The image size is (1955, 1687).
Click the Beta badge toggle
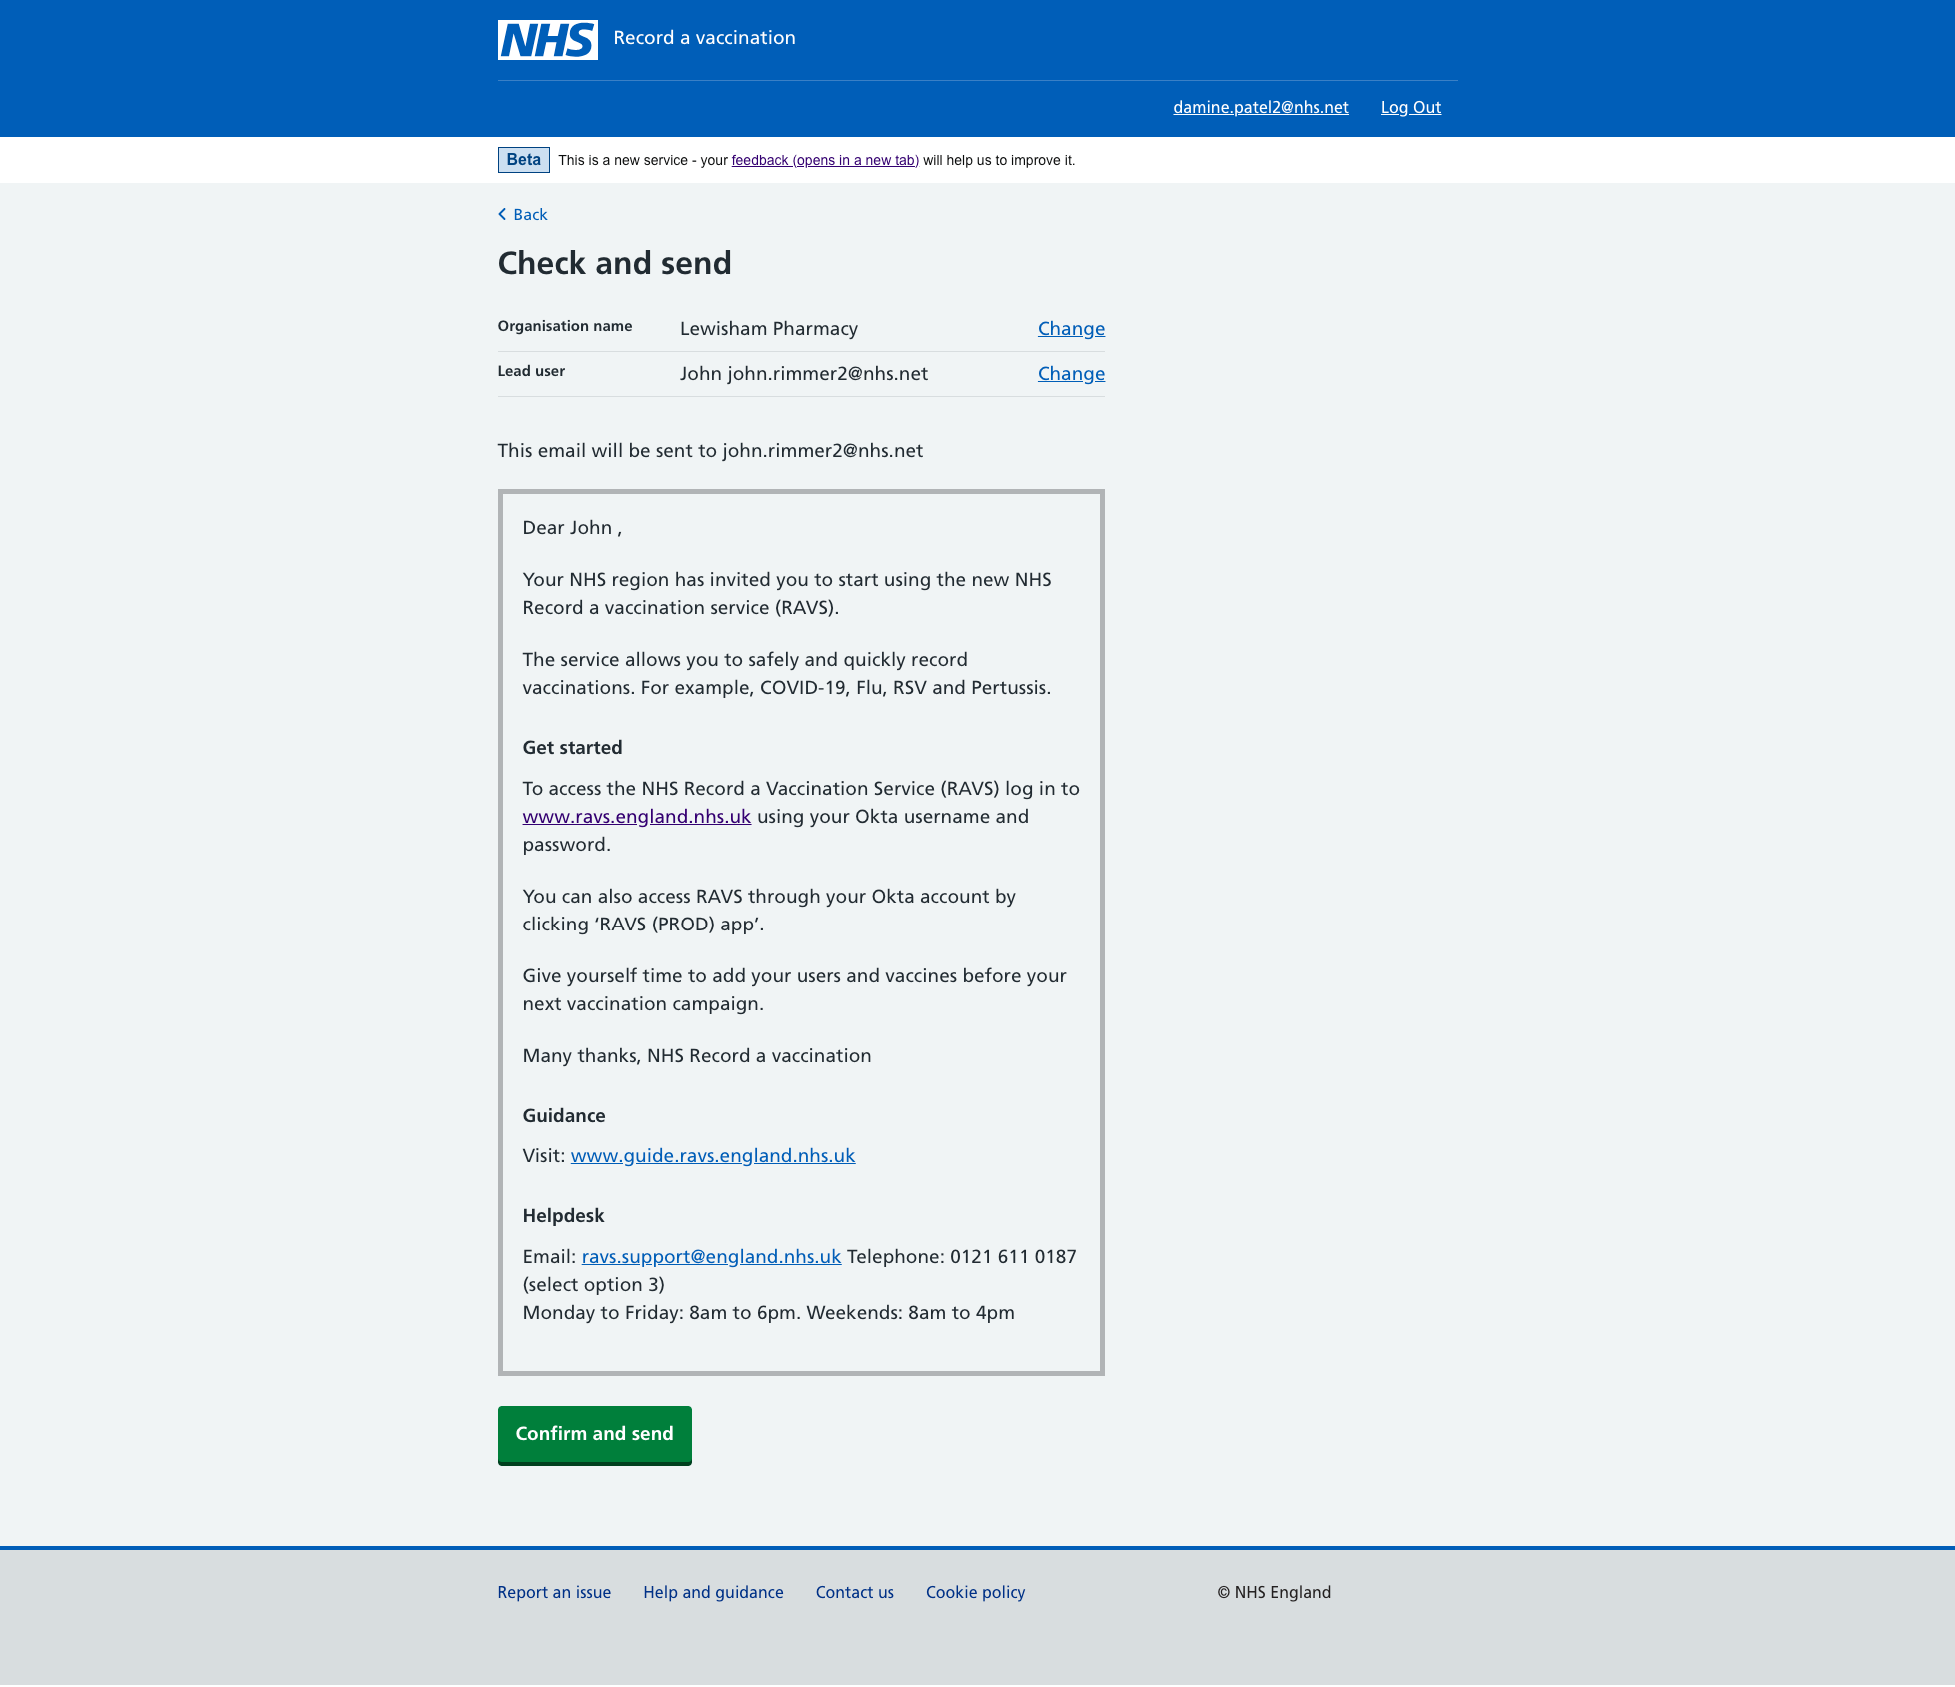pos(524,160)
